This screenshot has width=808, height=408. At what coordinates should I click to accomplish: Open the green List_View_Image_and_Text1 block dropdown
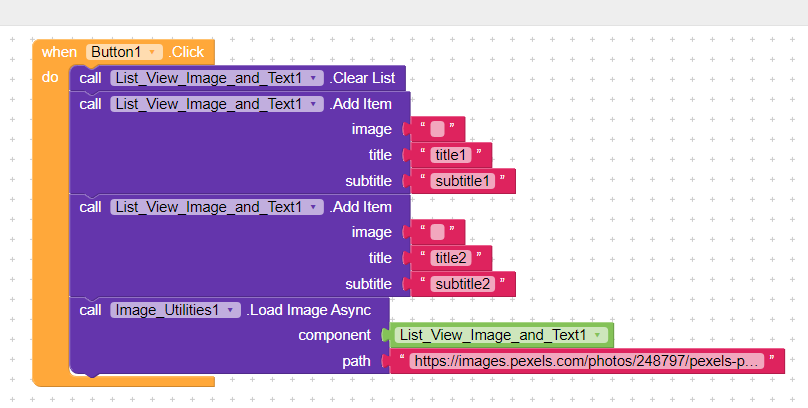point(597,335)
